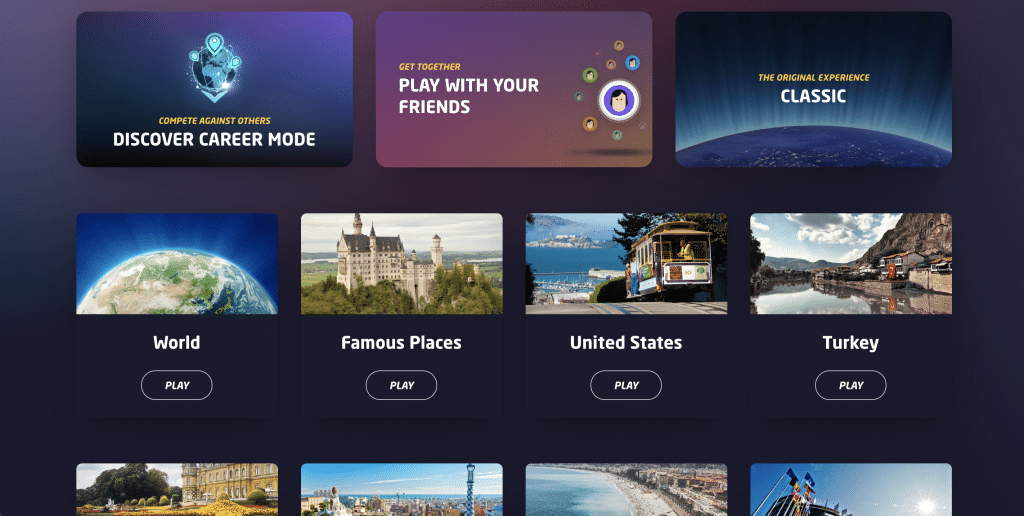Open the garden palace map thumbnail in bottom row

177,490
